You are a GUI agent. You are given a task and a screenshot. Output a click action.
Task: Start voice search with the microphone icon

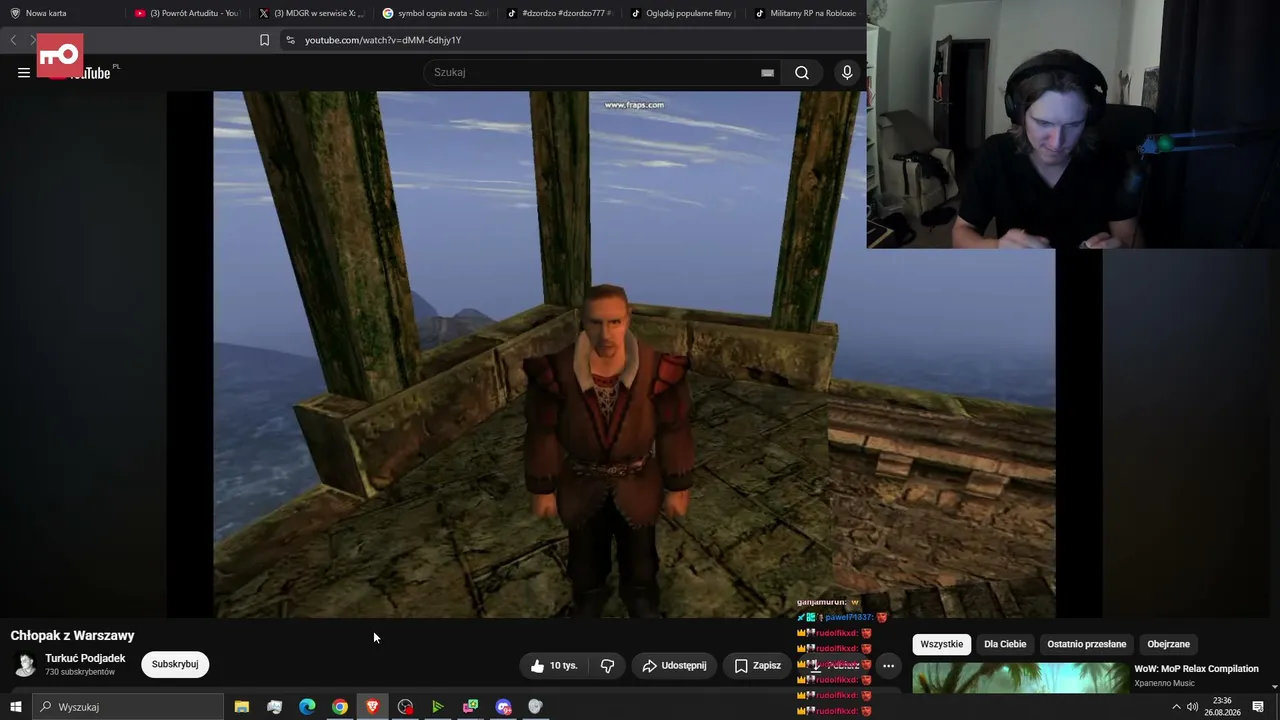coord(847,72)
